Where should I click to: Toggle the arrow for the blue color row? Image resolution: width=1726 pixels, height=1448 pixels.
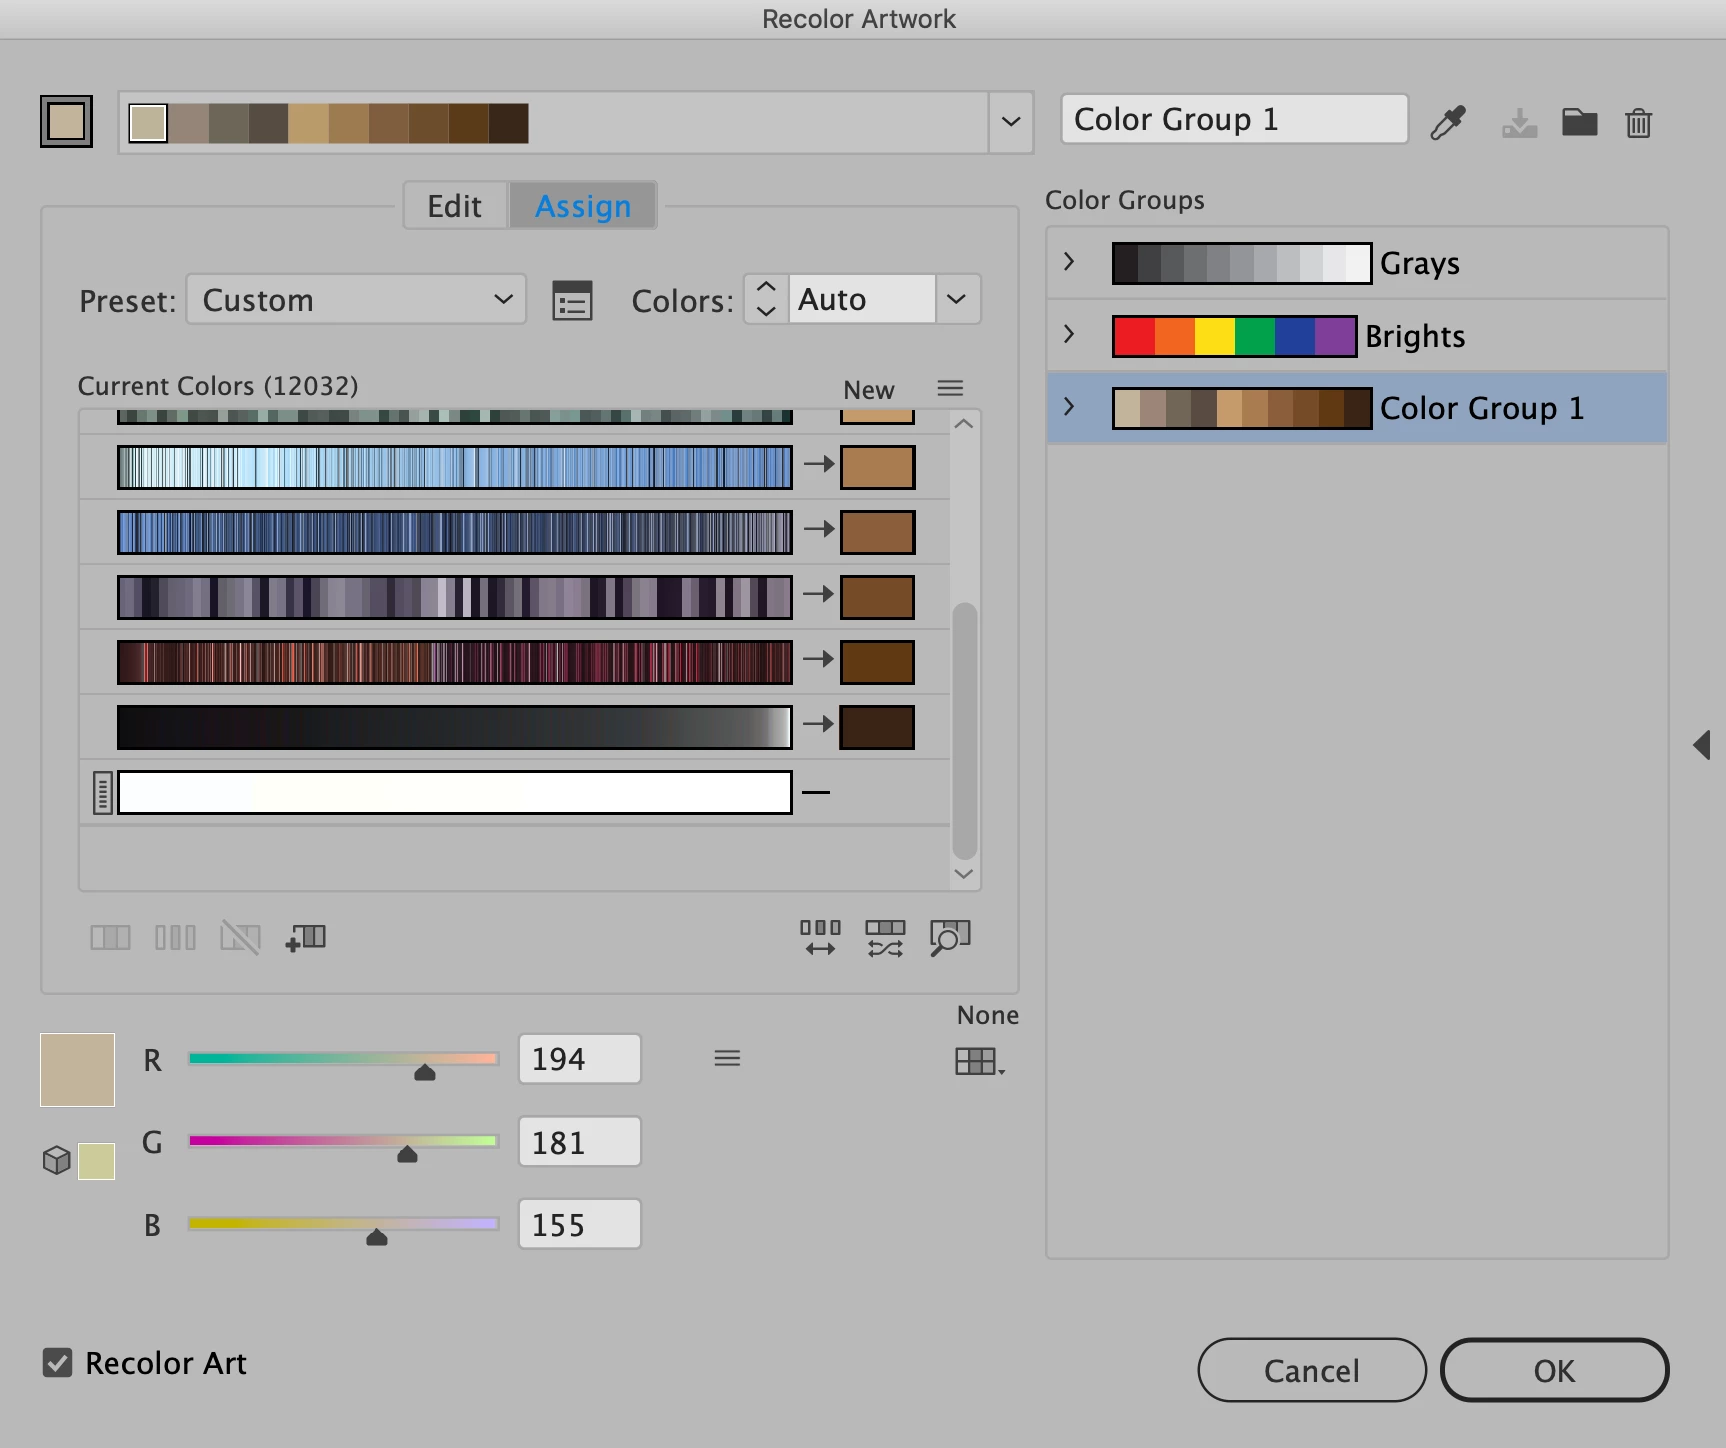(x=819, y=528)
